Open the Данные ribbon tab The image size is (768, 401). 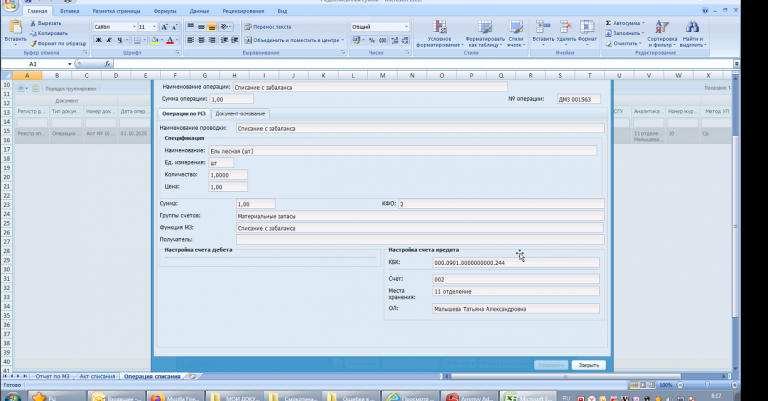pyautogui.click(x=199, y=11)
